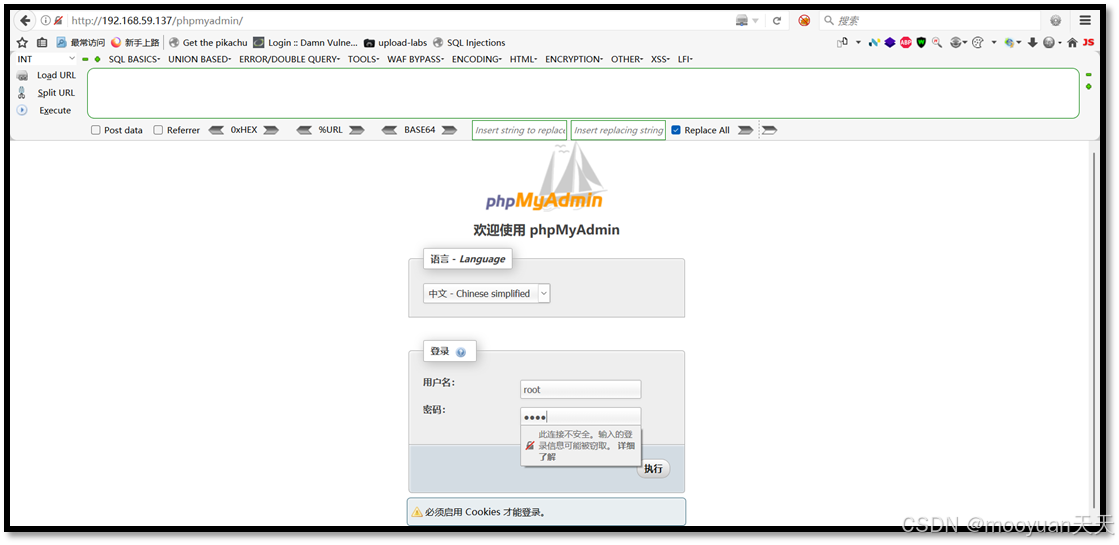This screenshot has height=545, width=1119.
Task: Open the Firefox hamburger menu
Action: pyautogui.click(x=1085, y=21)
